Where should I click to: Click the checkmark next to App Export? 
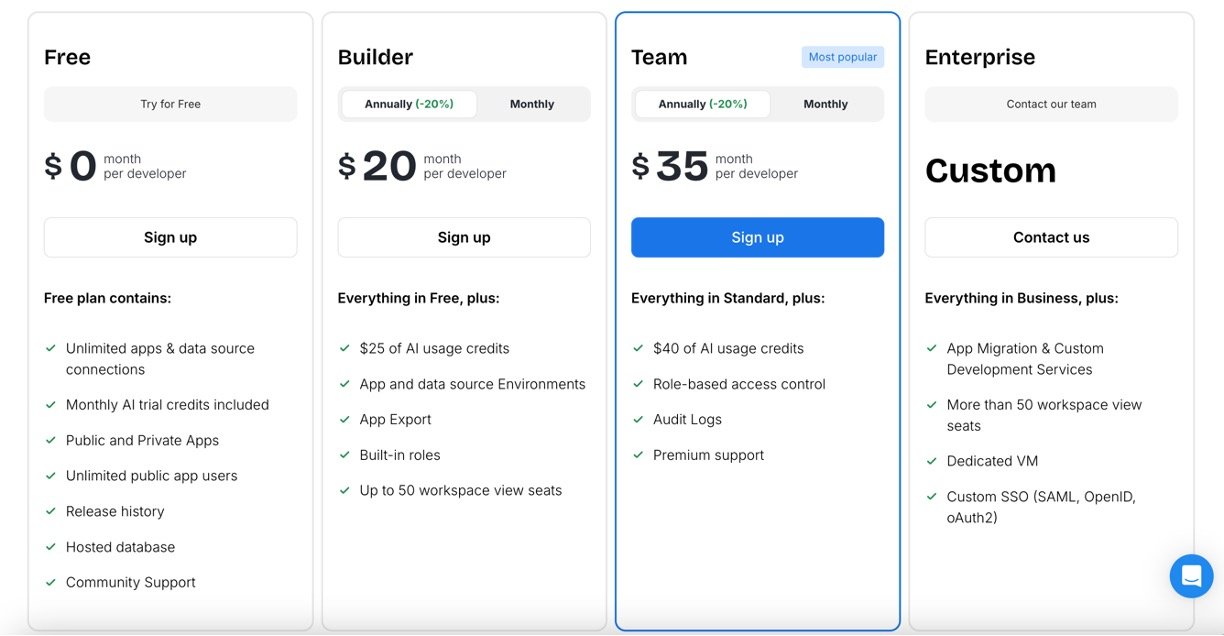[345, 419]
